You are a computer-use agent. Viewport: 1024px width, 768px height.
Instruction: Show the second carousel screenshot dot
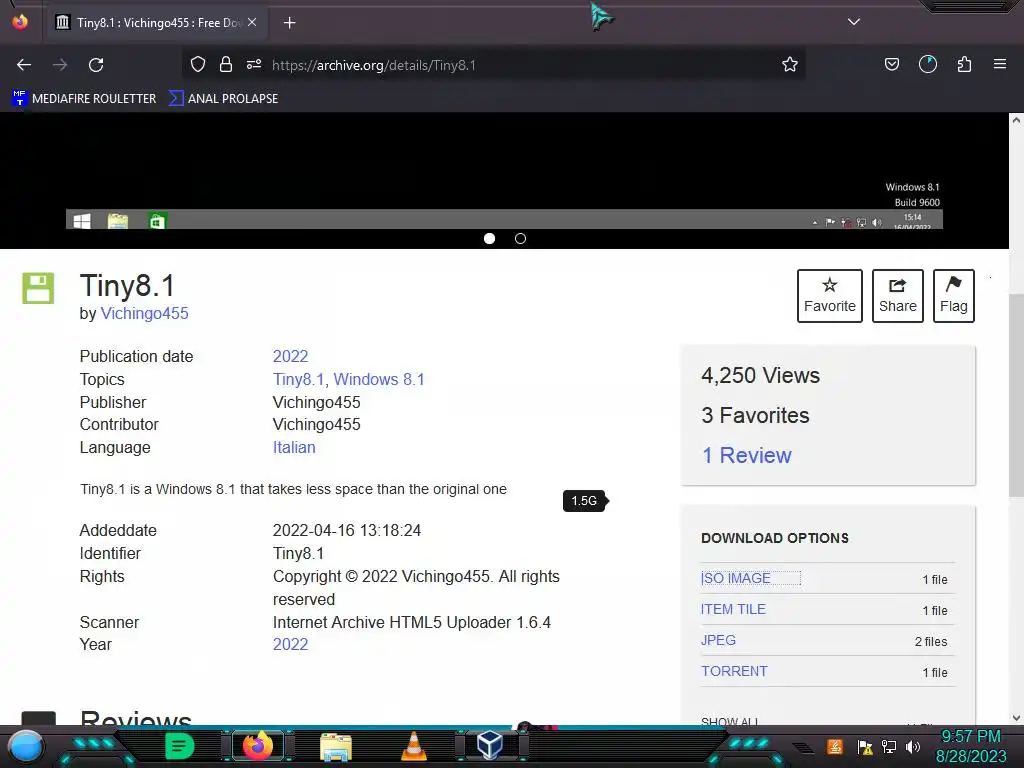[520, 238]
